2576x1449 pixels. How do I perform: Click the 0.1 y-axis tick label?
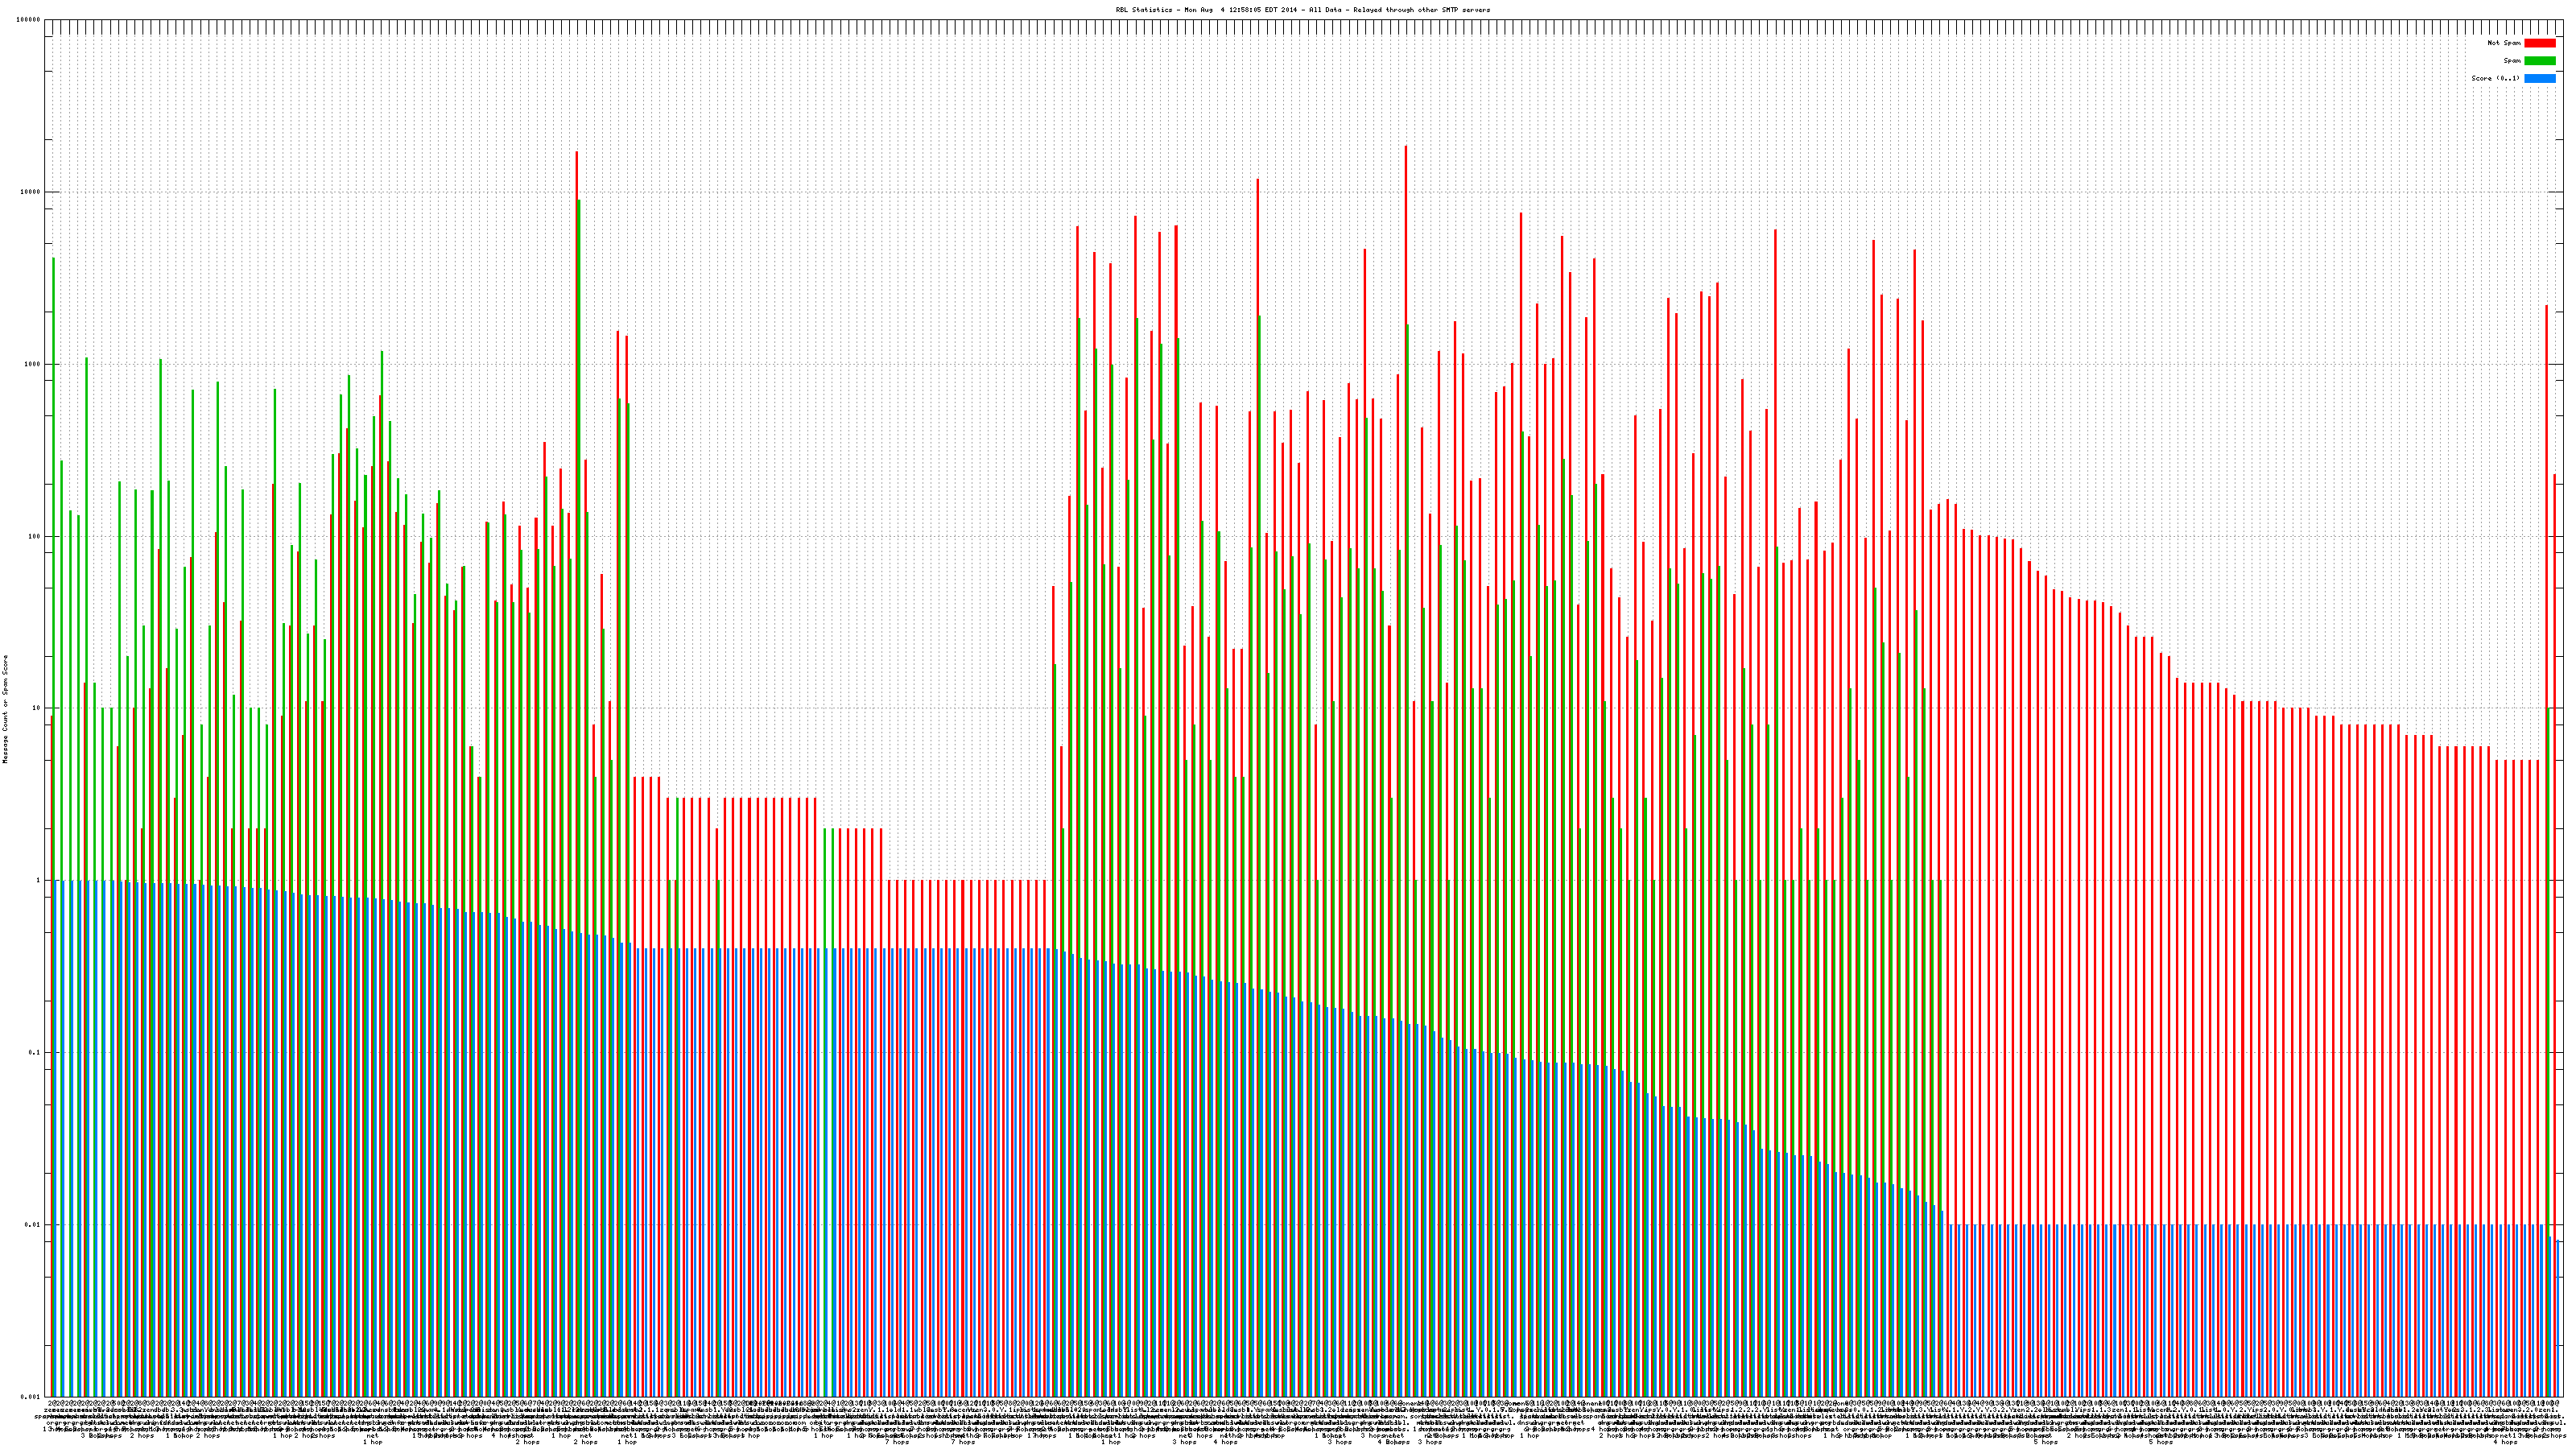tap(35, 1053)
